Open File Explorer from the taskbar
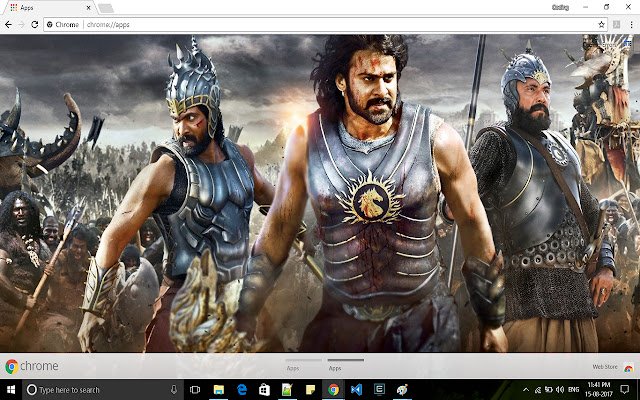640x400 pixels. pyautogui.click(x=219, y=390)
